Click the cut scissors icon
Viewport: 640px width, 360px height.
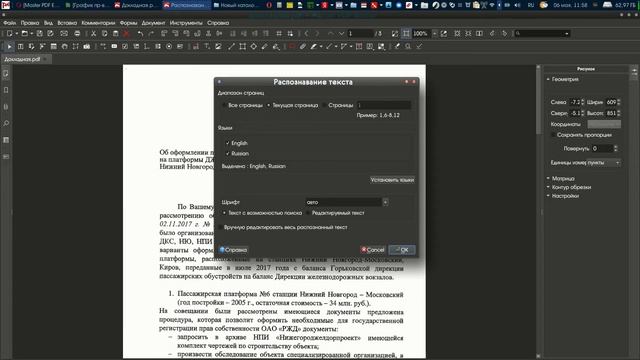[93, 33]
